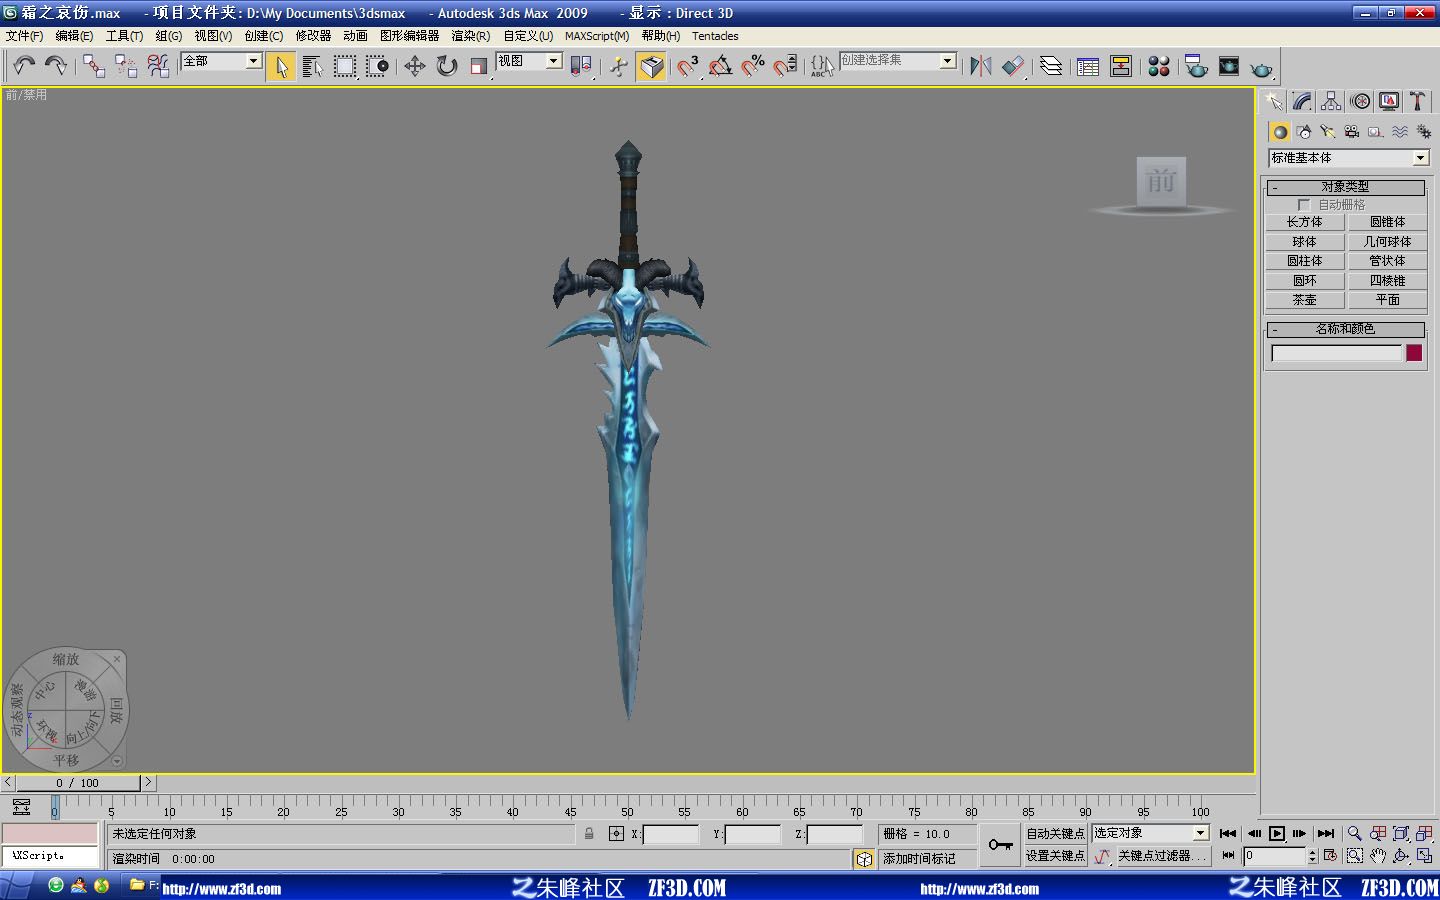Select the Space Warps waves icon
The height and width of the screenshot is (900, 1440).
[x=1400, y=132]
